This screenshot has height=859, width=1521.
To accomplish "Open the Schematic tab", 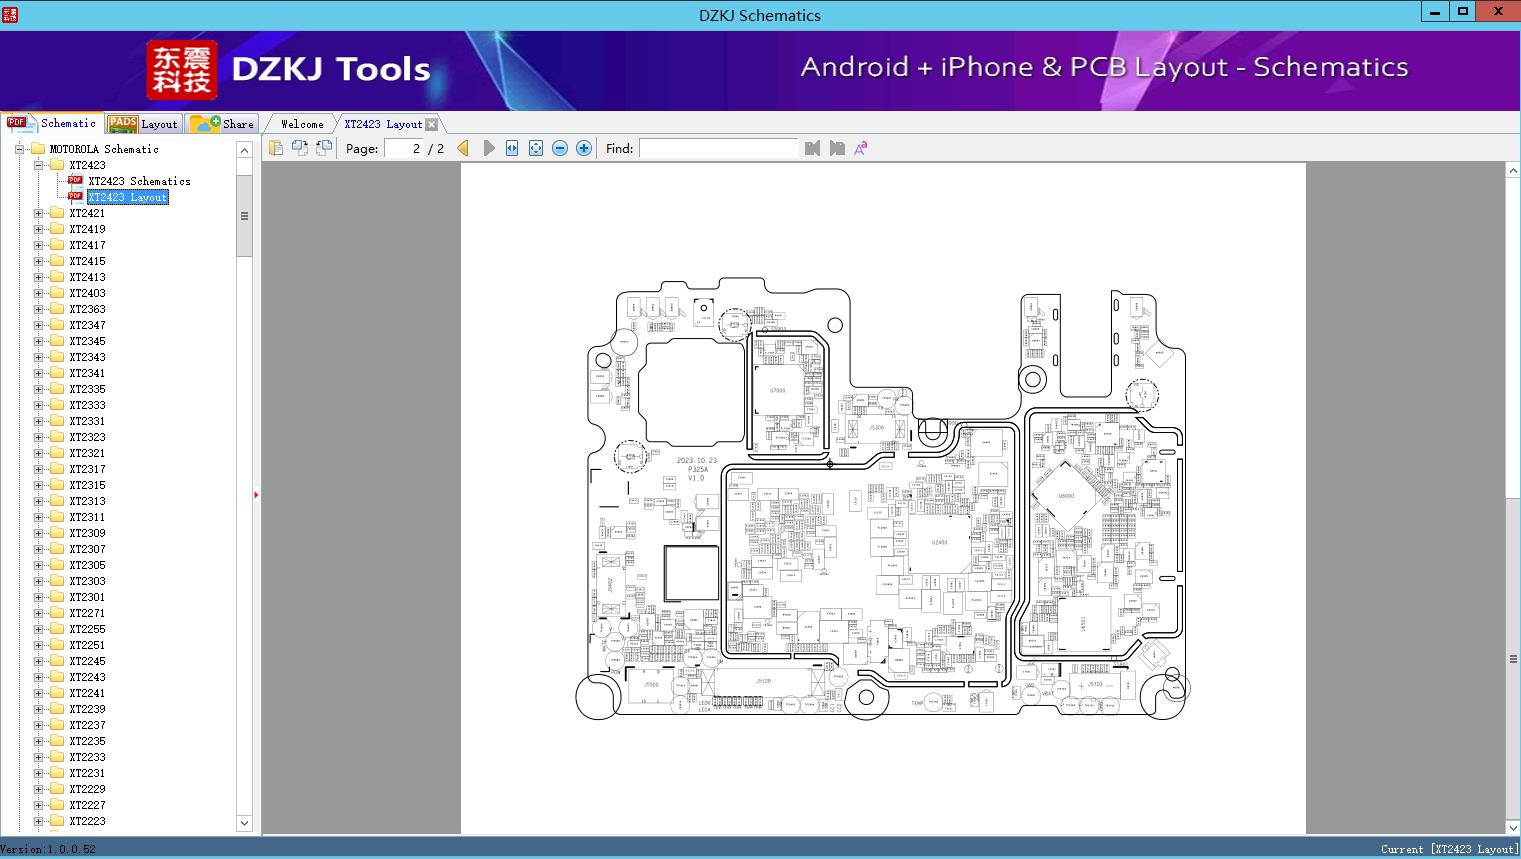I will tap(52, 123).
